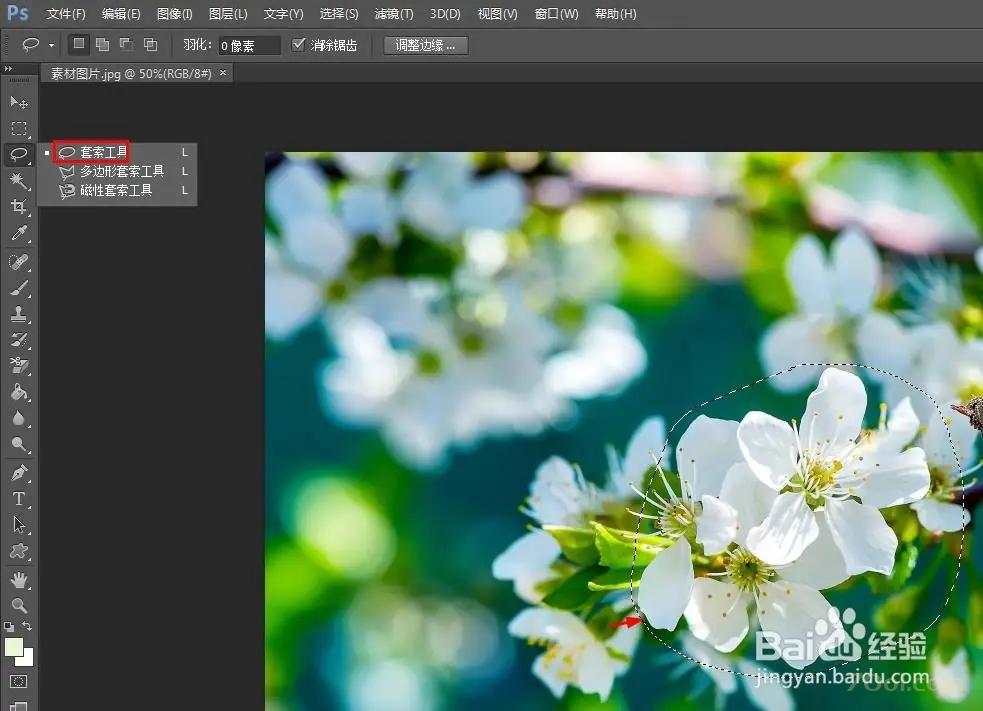
Task: Open the lasso tool preset picker
Action: click(x=51, y=45)
